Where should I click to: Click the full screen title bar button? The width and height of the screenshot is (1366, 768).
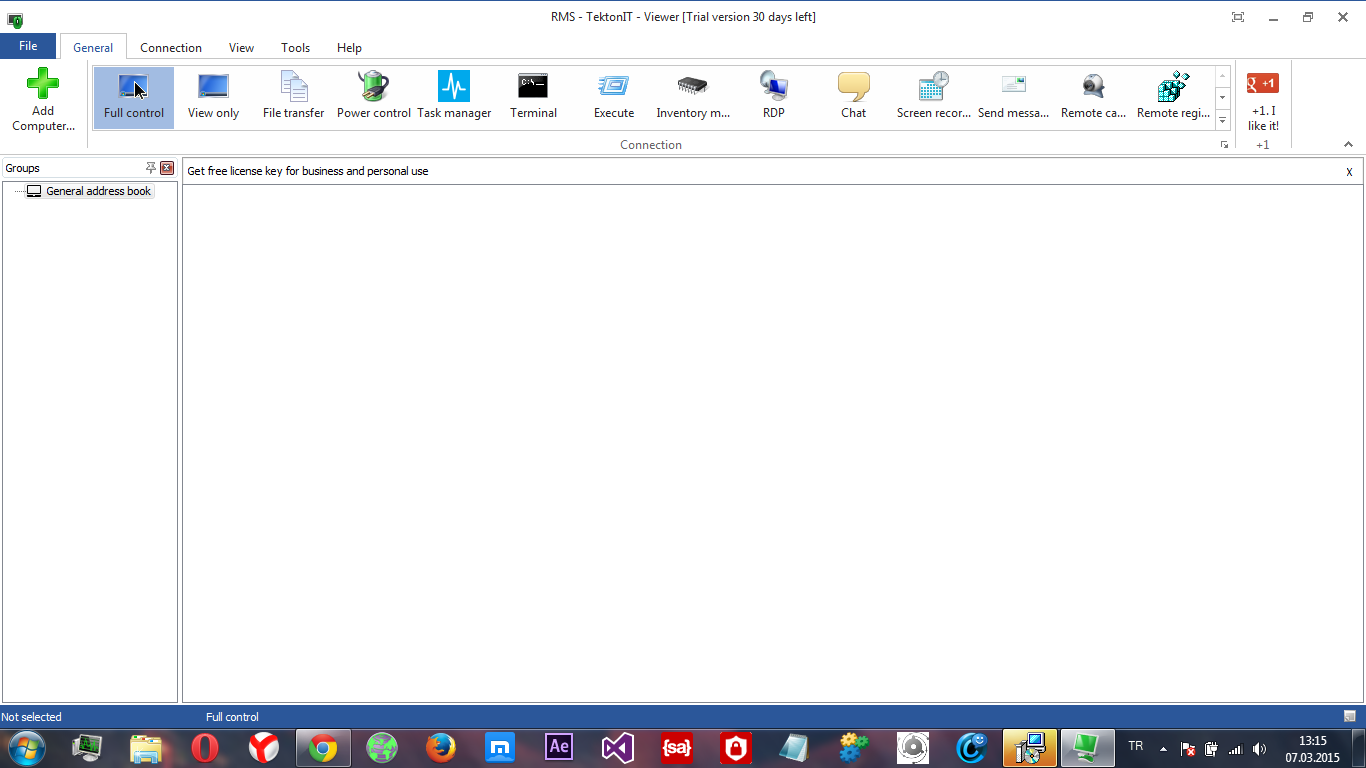coord(1238,17)
